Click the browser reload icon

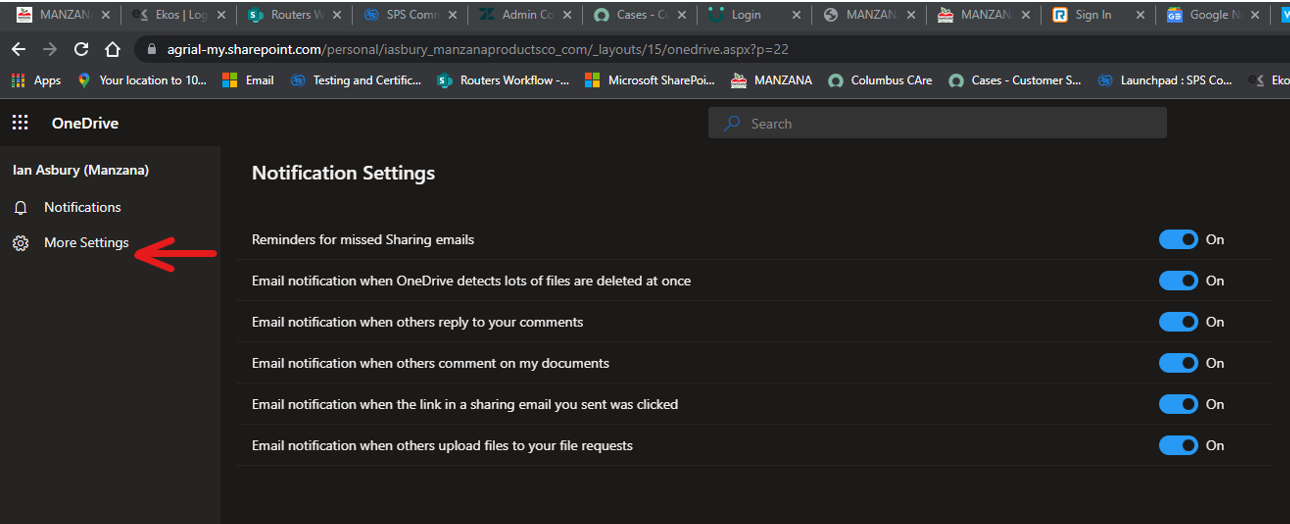(82, 49)
